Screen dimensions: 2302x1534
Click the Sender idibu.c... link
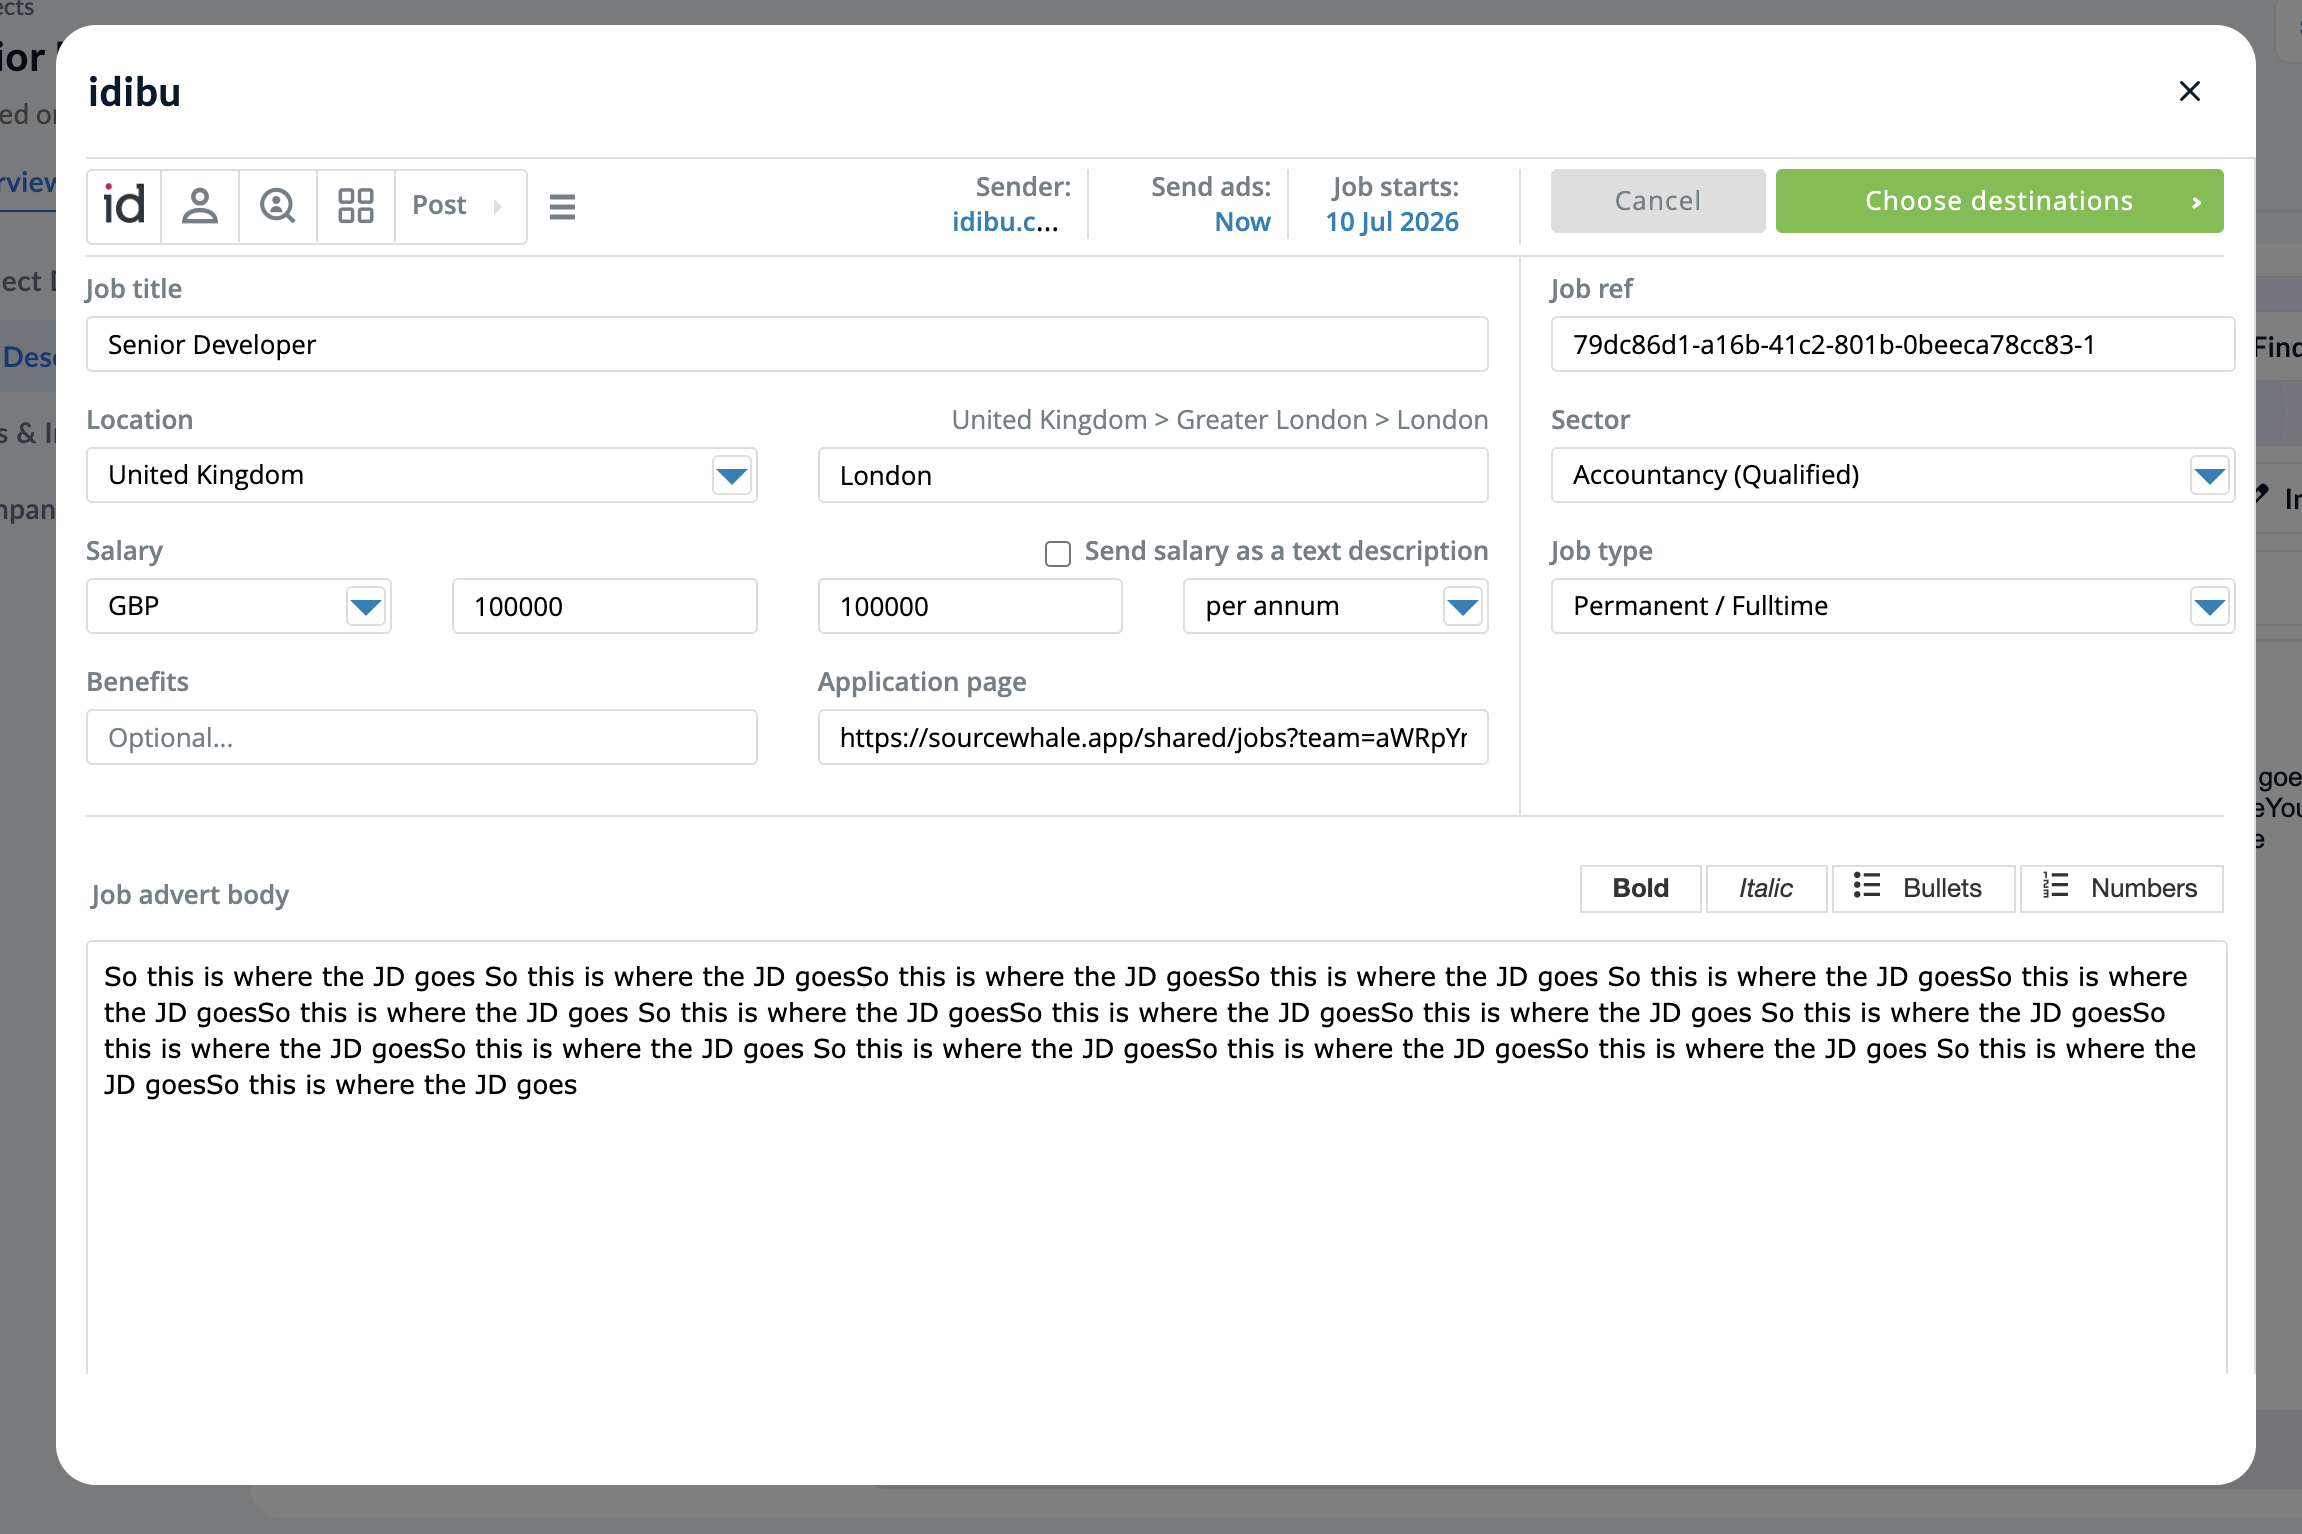(x=1005, y=222)
